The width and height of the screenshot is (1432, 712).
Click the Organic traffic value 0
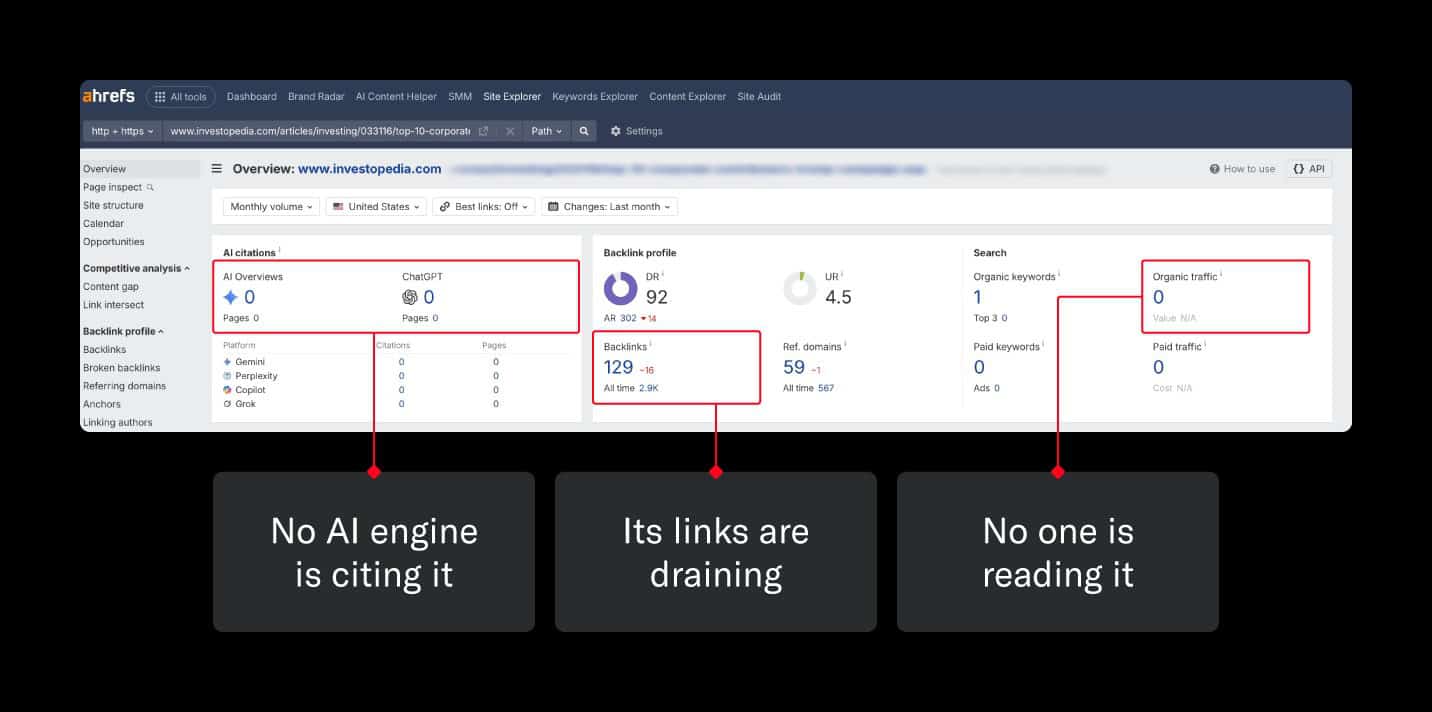[x=1158, y=297]
